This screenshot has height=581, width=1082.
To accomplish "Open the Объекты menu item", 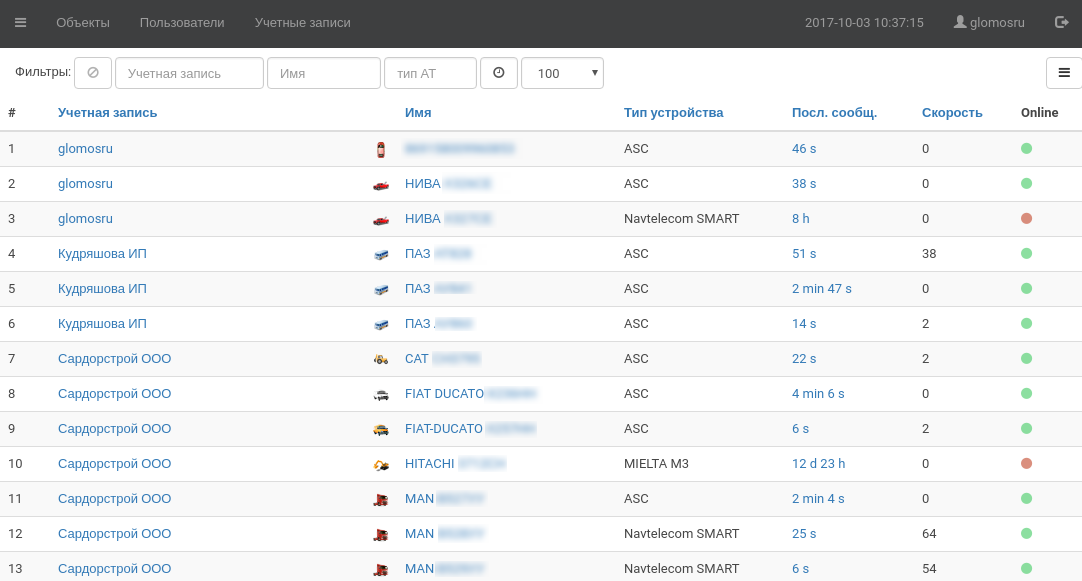I will (x=83, y=22).
